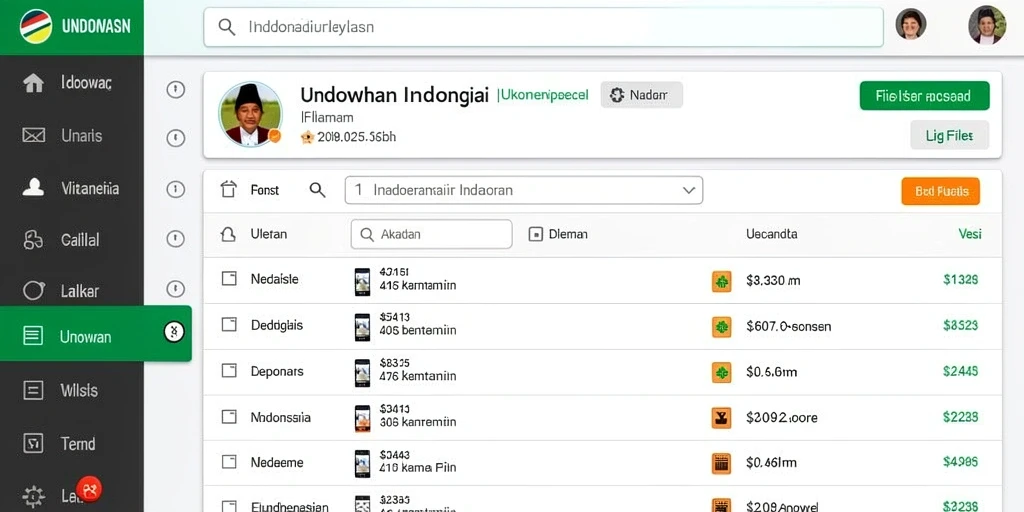This screenshot has height=512, width=1024.
Task: Click the orange icon in Deddglais row
Action: [x=721, y=326]
